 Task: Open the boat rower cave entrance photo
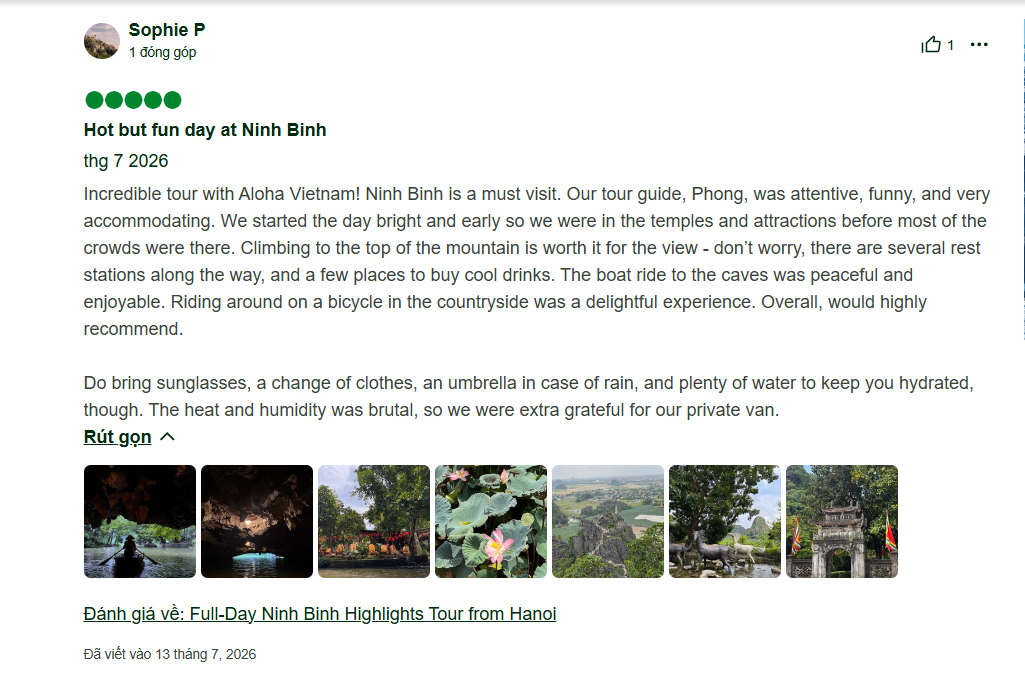pyautogui.click(x=140, y=521)
